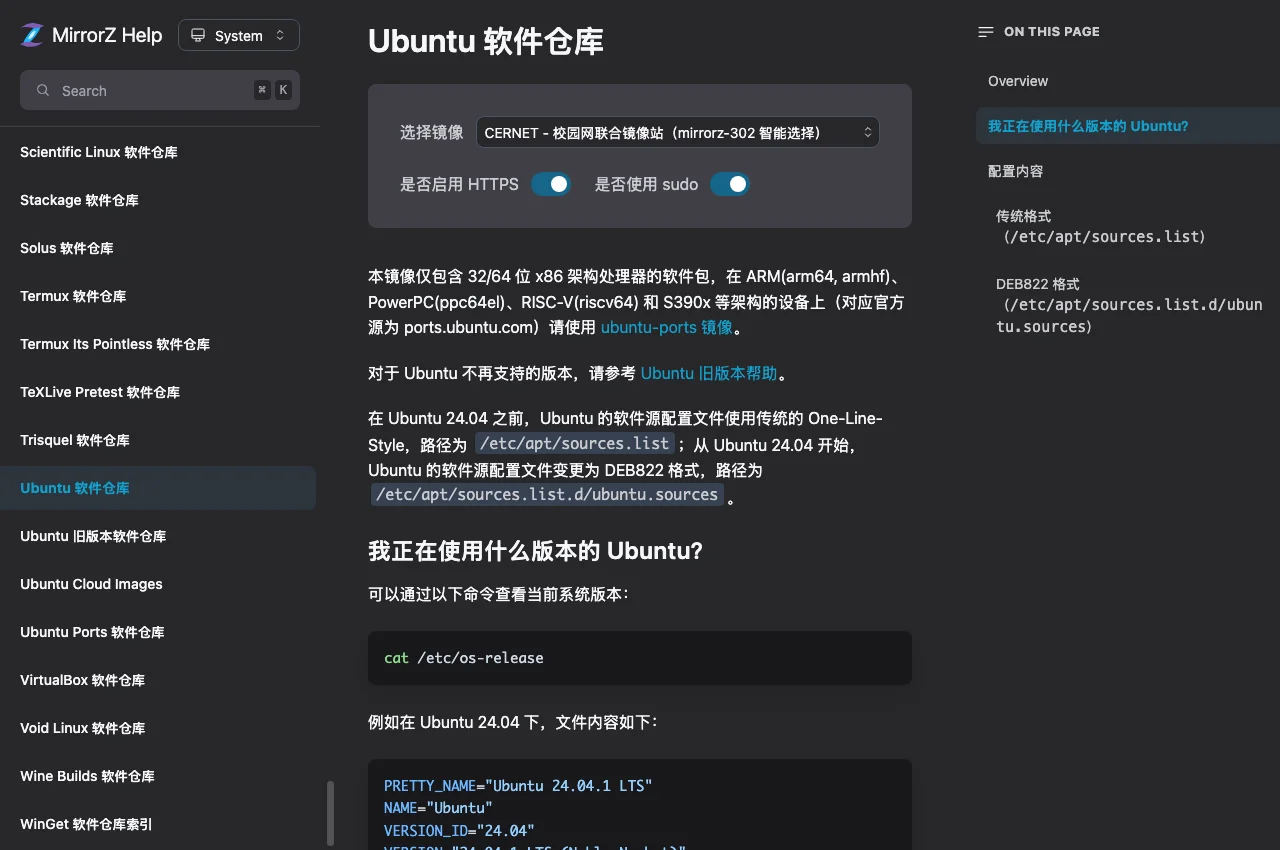
Task: Click inline /etc/apt/sources.list.d/ubuntu.sources code text
Action: tap(547, 494)
